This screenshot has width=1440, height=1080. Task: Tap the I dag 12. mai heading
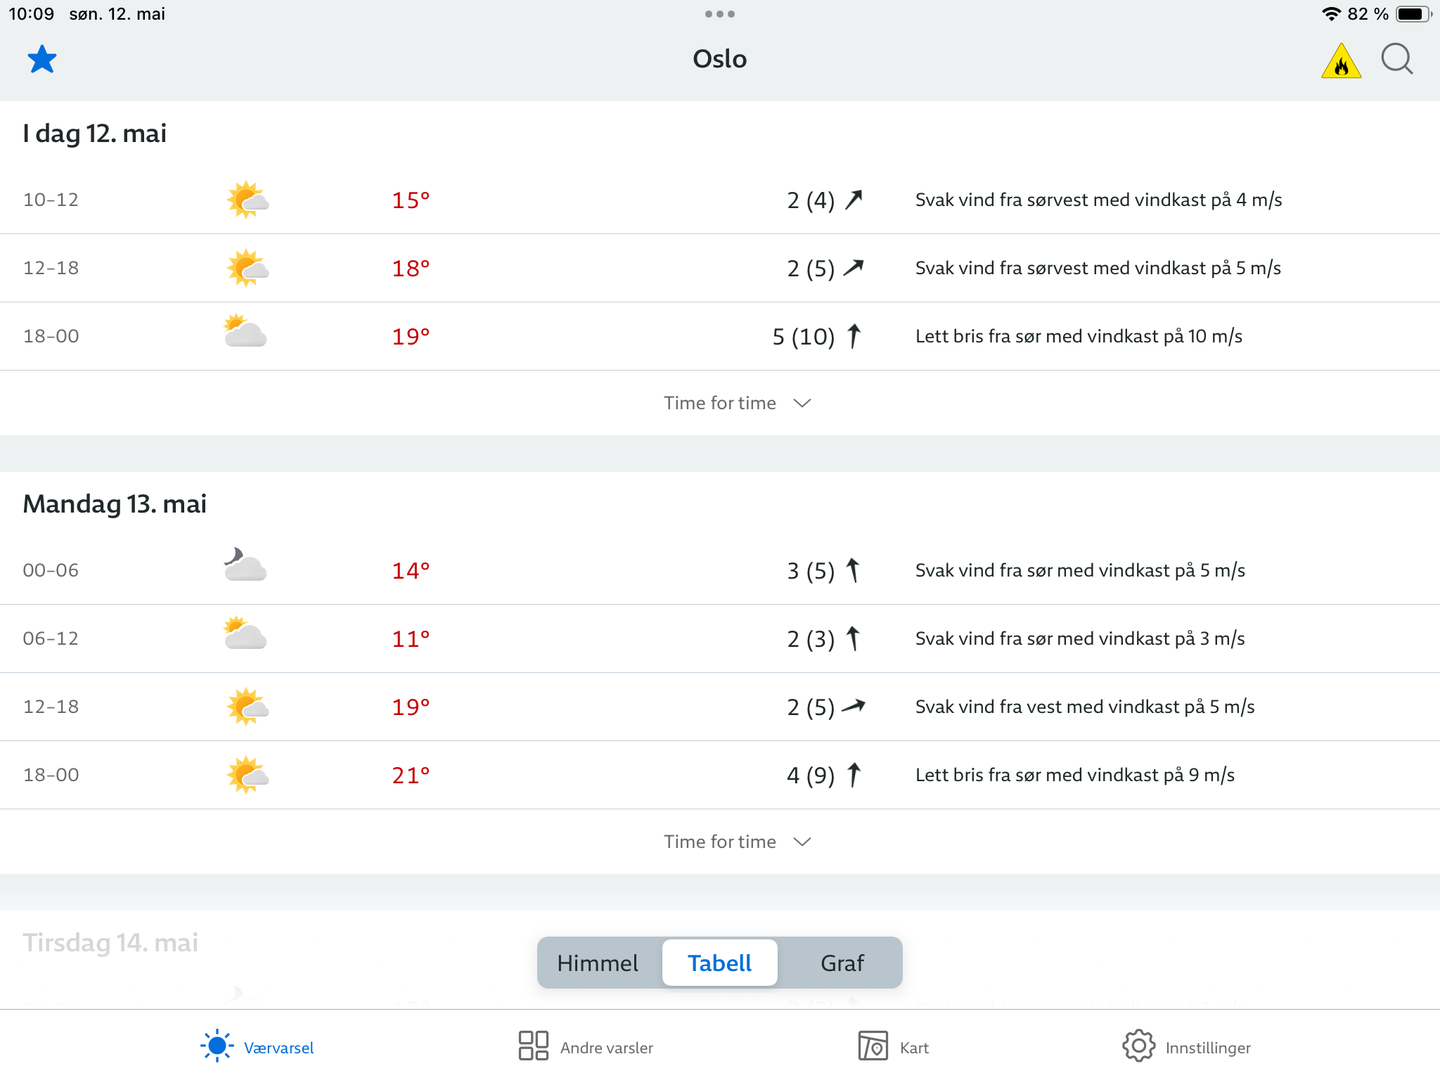[95, 134]
